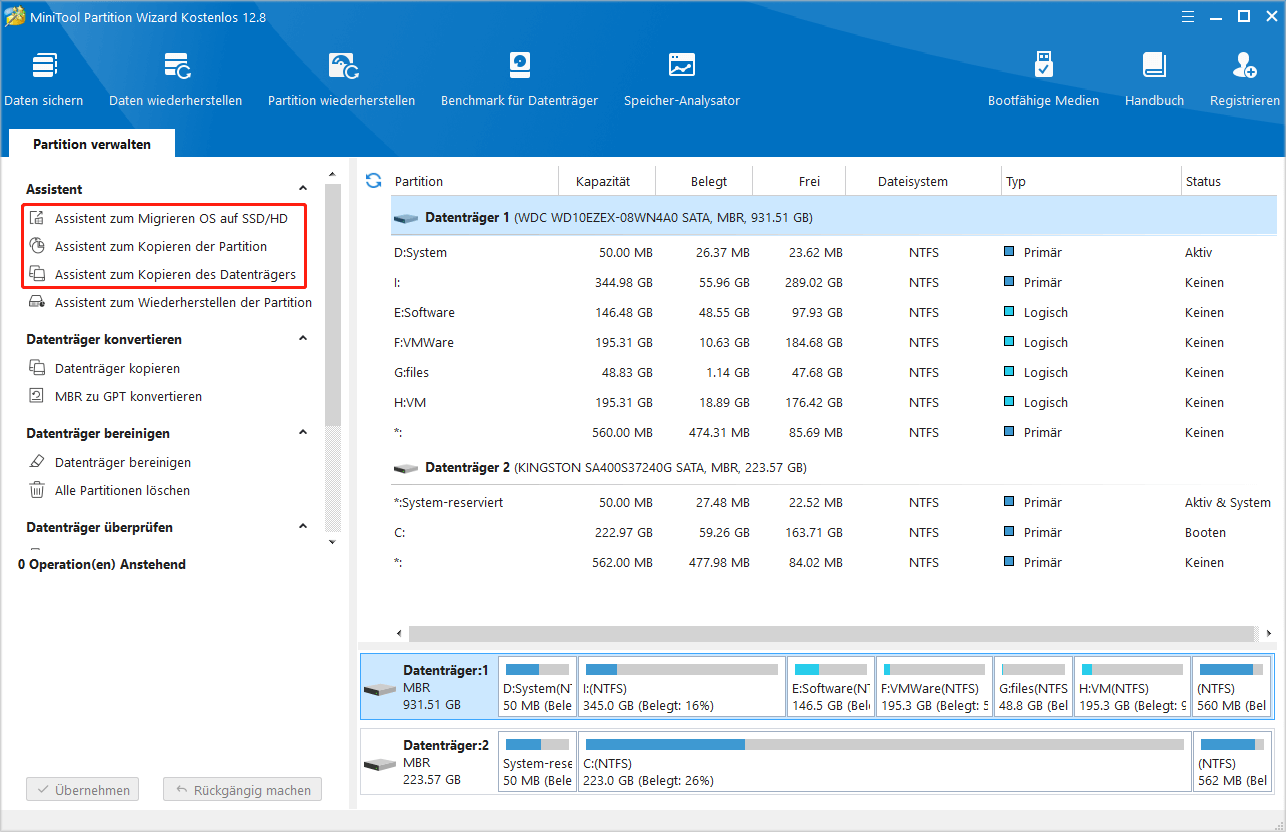Click Rückgängig machen button
Image resolution: width=1286 pixels, height=832 pixels.
coord(243,790)
